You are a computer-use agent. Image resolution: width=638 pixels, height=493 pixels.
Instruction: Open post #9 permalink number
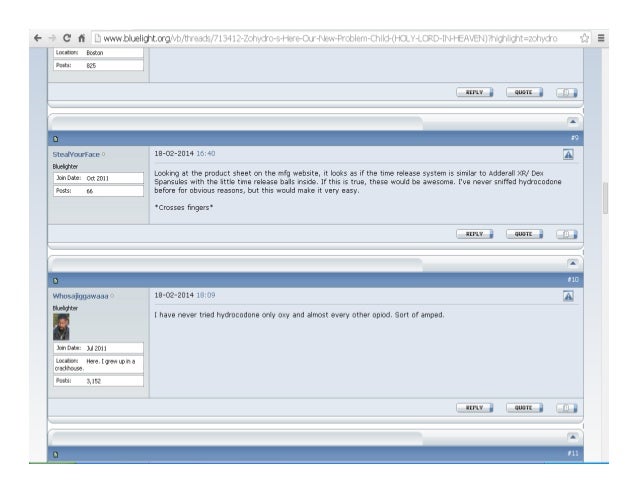(x=574, y=138)
